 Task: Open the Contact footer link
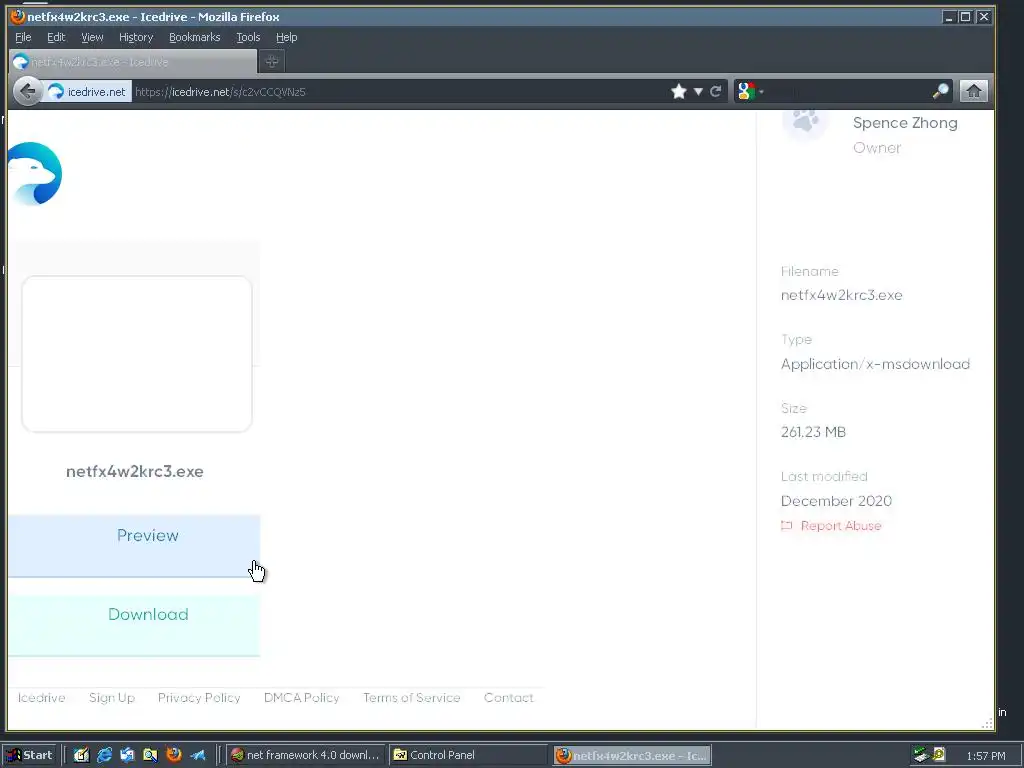pyautogui.click(x=509, y=697)
